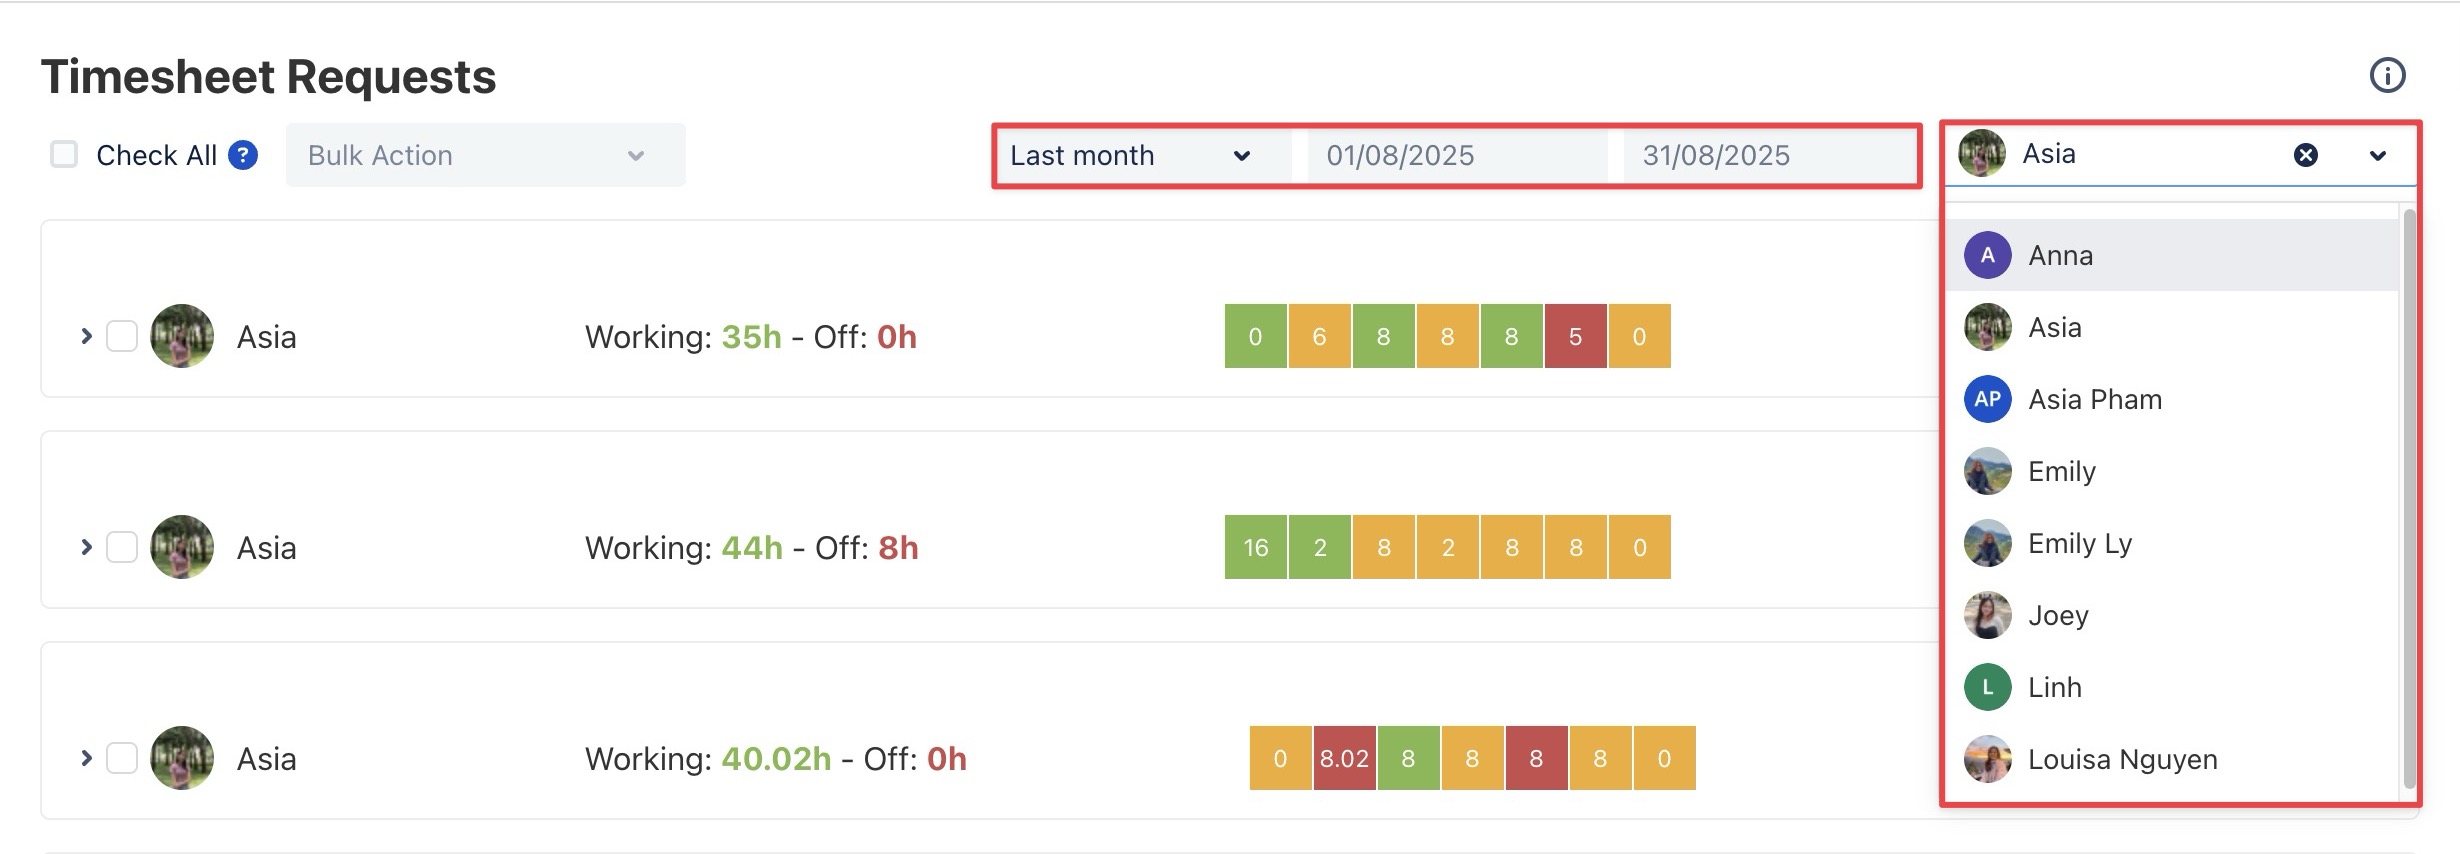Click the end date 31/08/2025 field
Image resolution: width=2460 pixels, height=854 pixels.
click(x=1716, y=155)
